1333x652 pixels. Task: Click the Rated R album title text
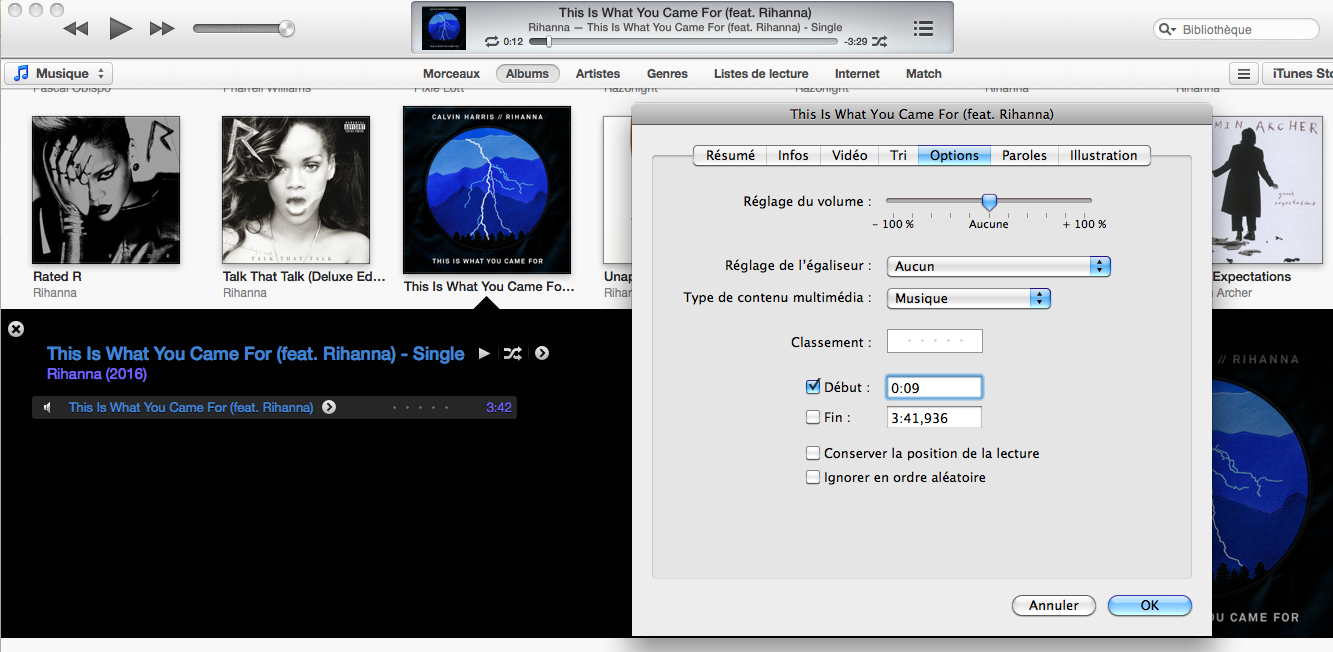[x=57, y=277]
